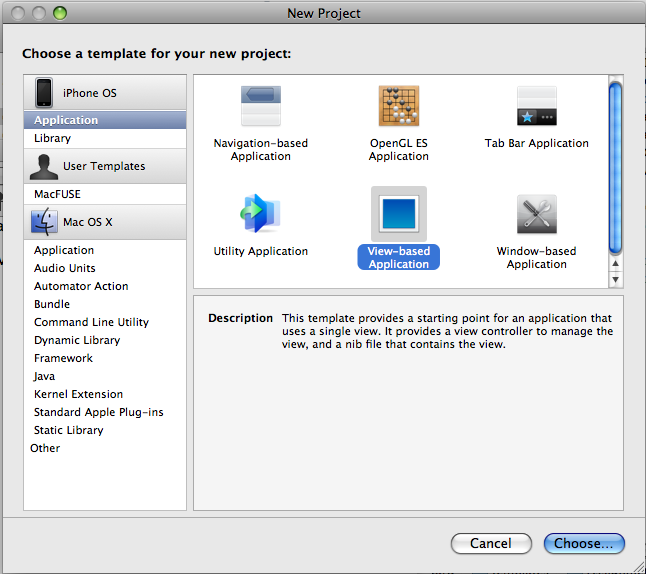Click the scroll up arrow
Image resolution: width=646 pixels, height=574 pixels.
click(616, 264)
